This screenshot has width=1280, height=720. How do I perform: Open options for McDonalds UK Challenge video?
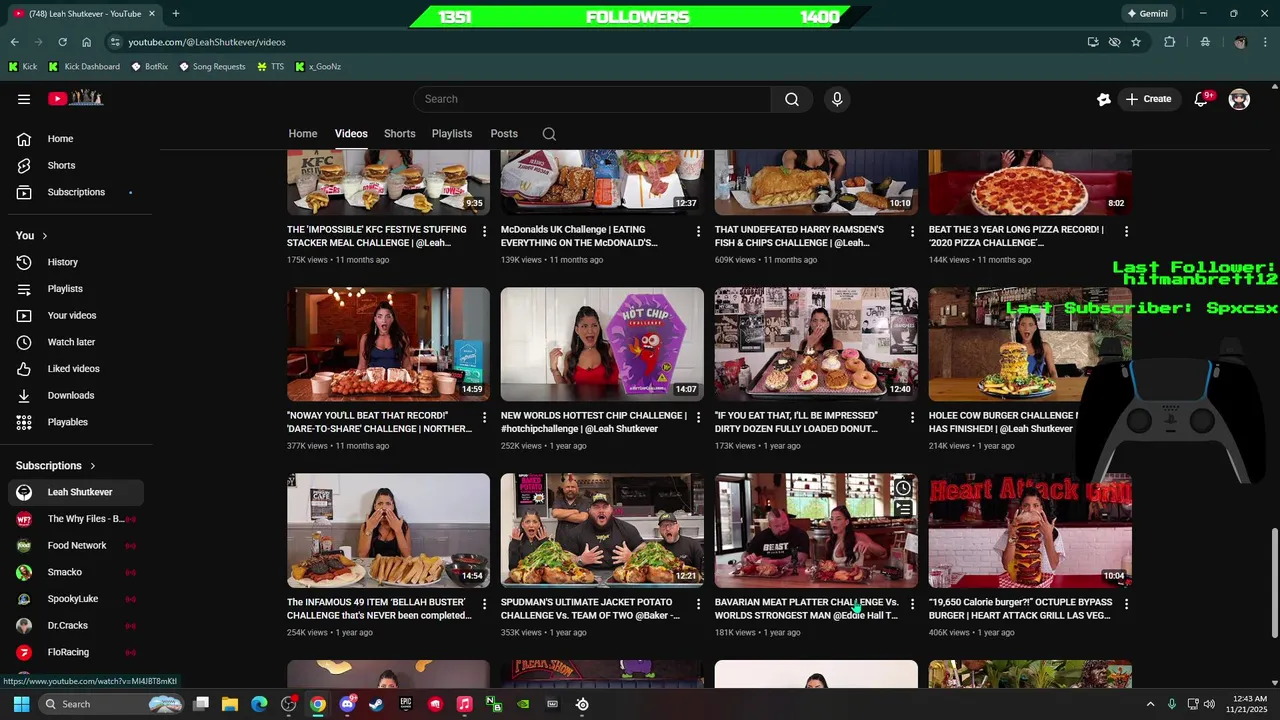(698, 231)
